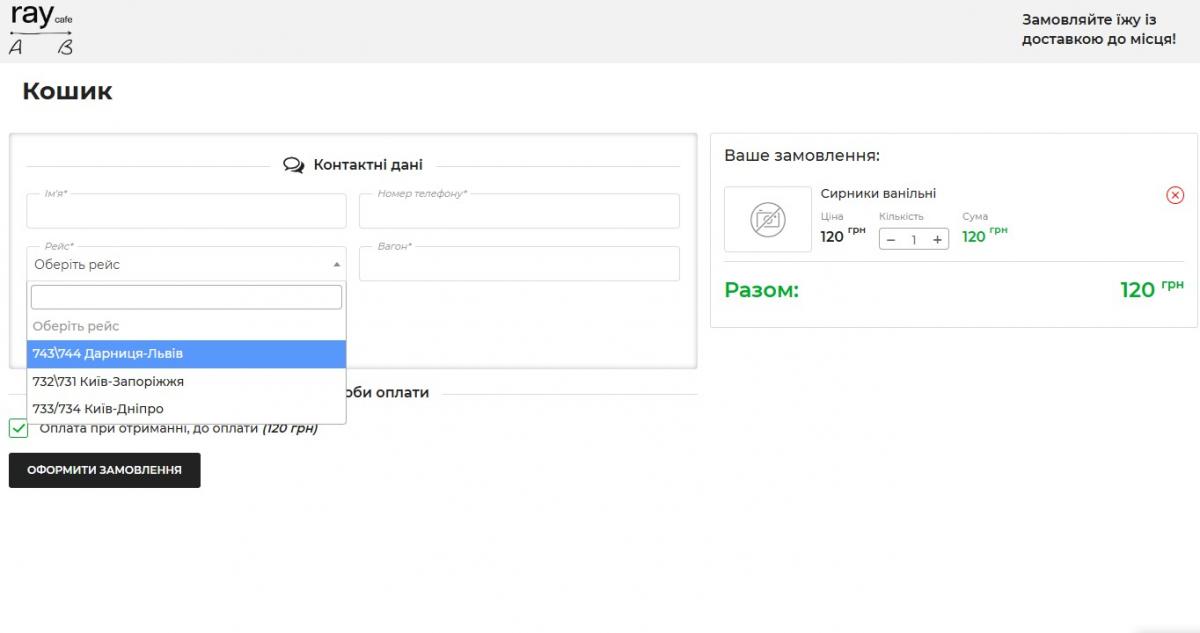The height and width of the screenshot is (633, 1200).
Task: Click the quantity value field
Action: 913,240
